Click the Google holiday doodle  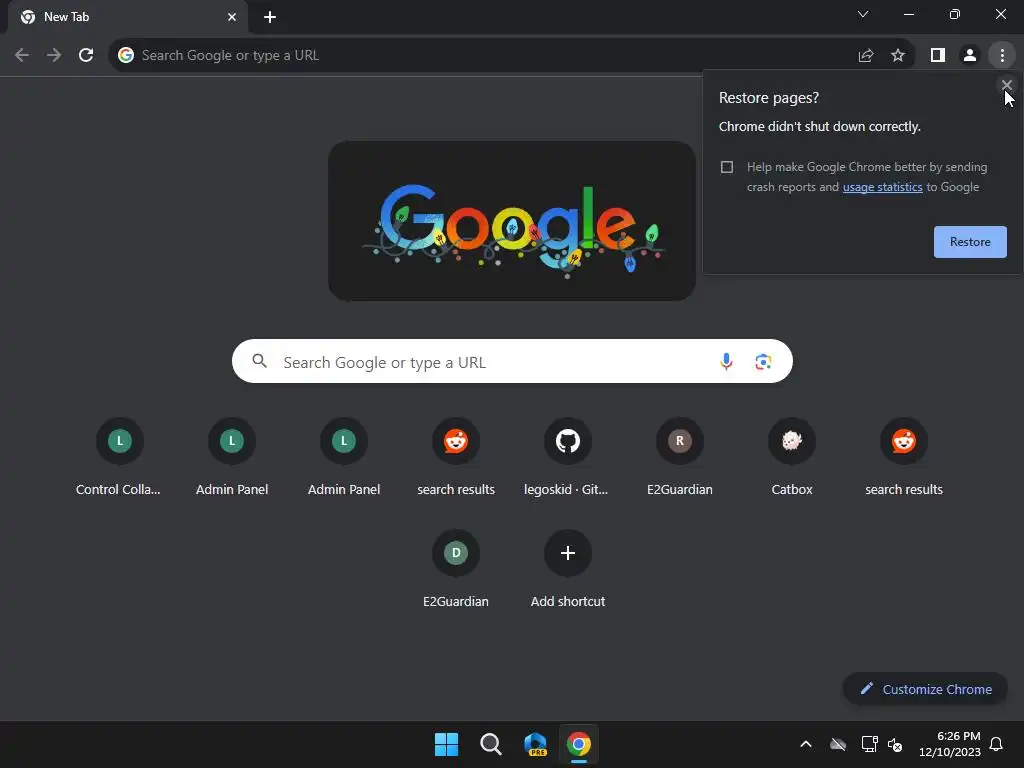[x=512, y=221]
